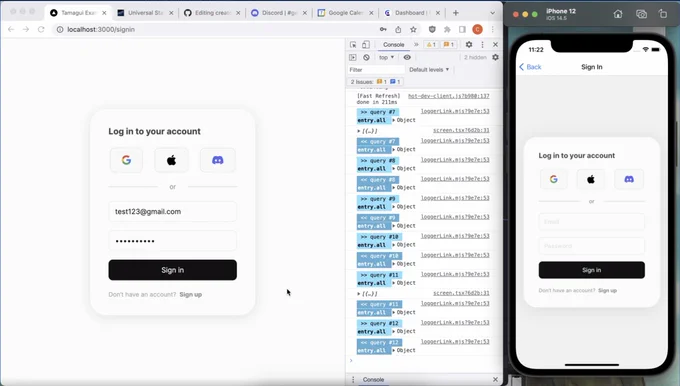Tap the Sign in button on iPhone
Screen dimensions: 680x386
pos(592,270)
